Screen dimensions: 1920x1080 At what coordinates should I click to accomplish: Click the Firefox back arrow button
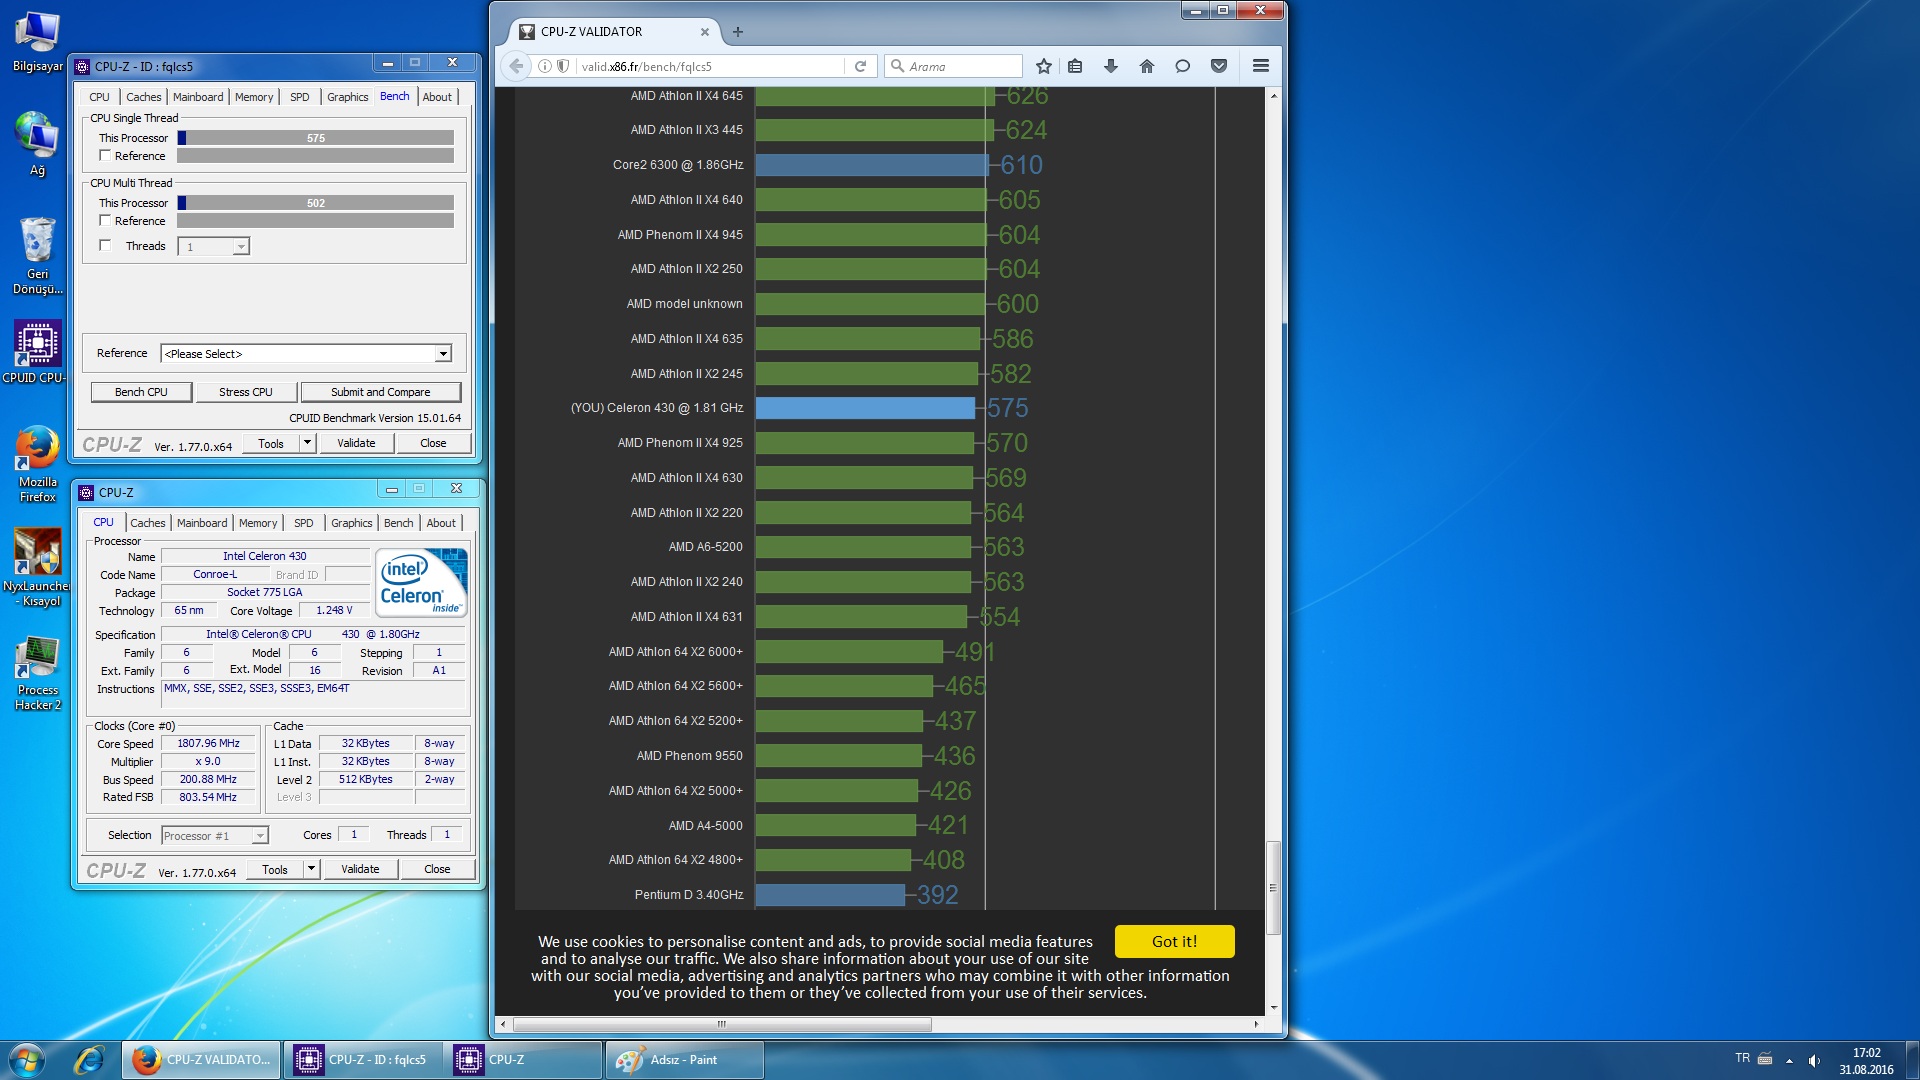(x=516, y=66)
